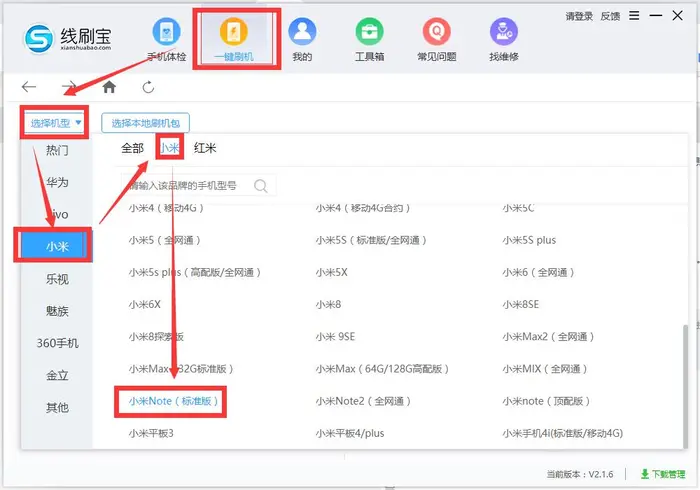The width and height of the screenshot is (700, 490).
Task: Click 反馈 feedback link
Action: 610,17
